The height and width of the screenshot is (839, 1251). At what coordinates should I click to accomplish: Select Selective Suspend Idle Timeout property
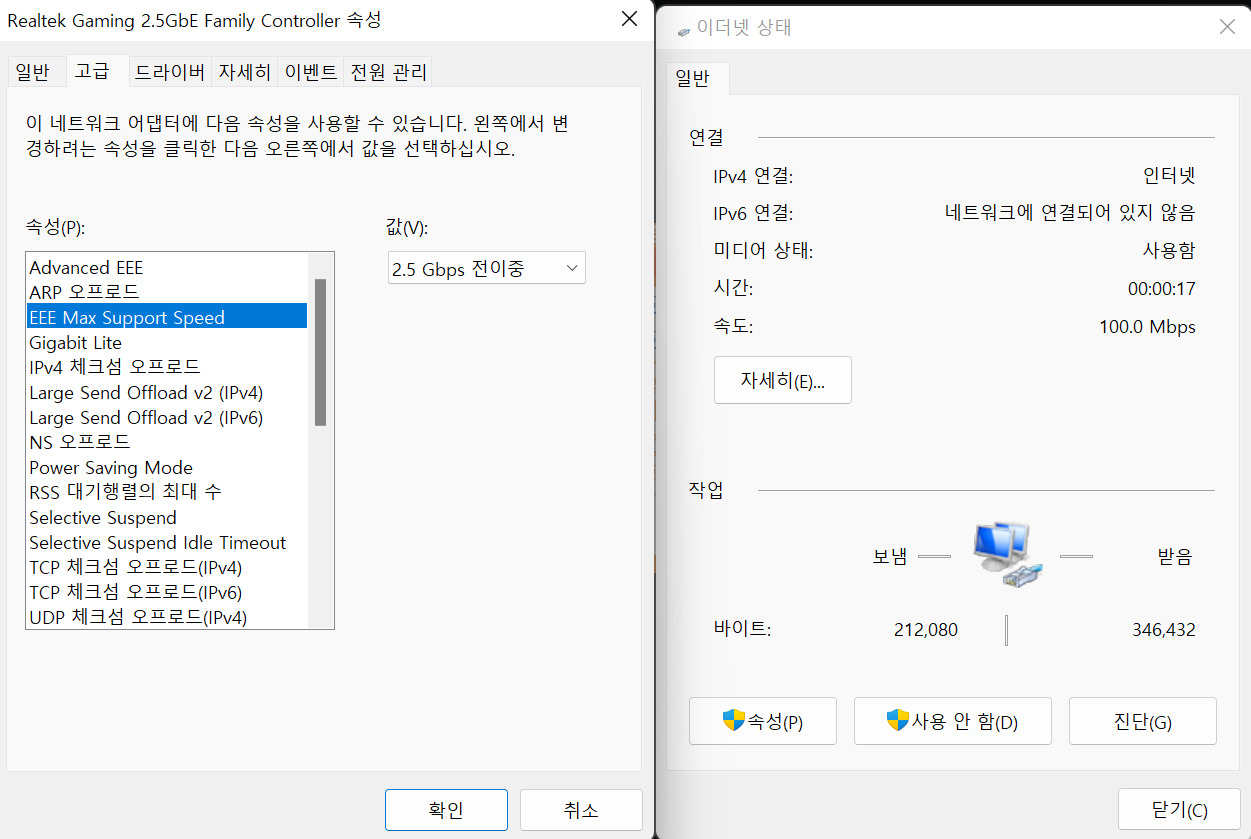tap(157, 543)
